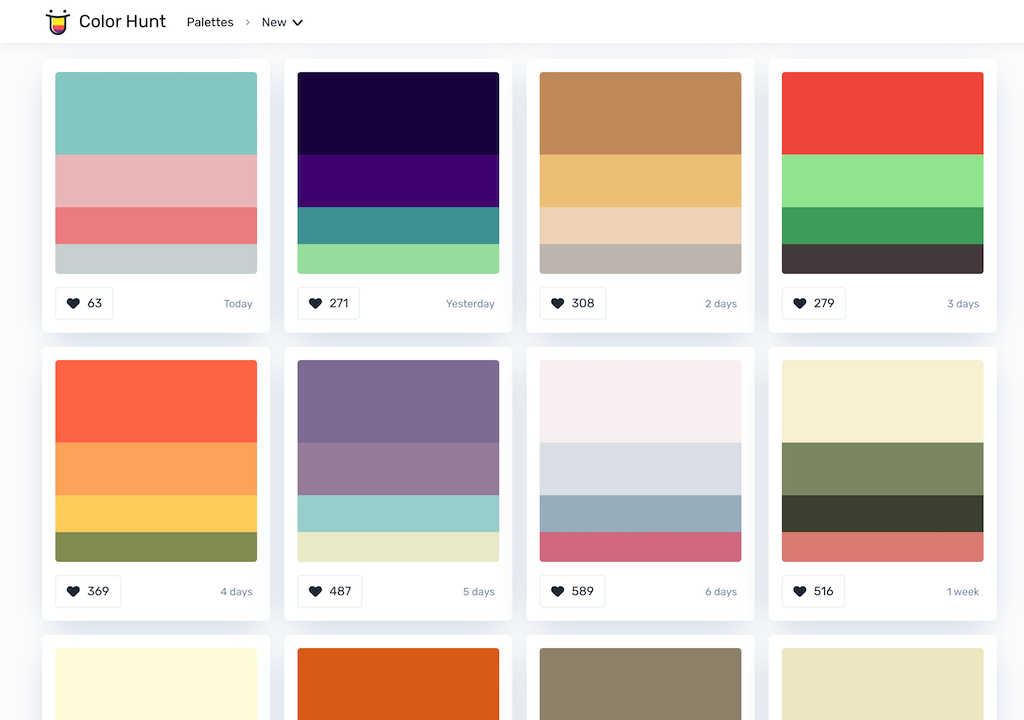Viewport: 1024px width, 720px height.
Task: Like the palette with 279 likes
Action: pos(814,303)
